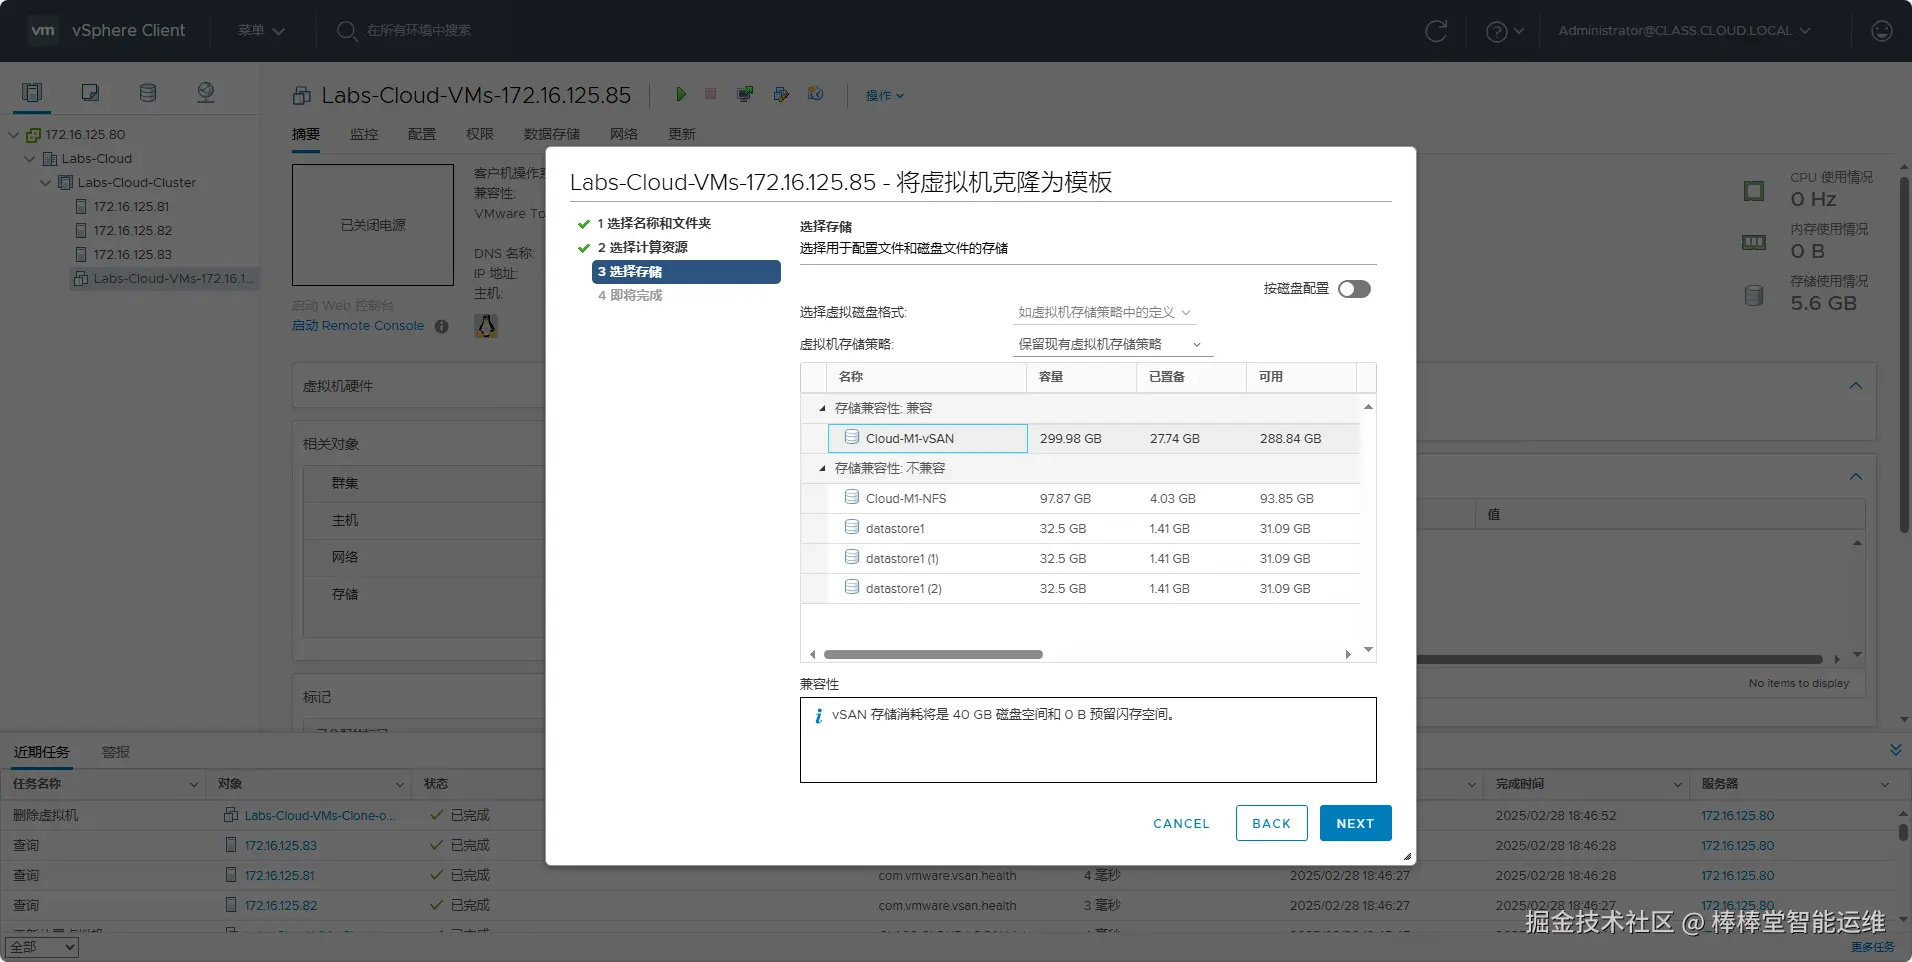The image size is (1912, 962).
Task: Sort by the 已置备 column header
Action: (x=1191, y=377)
